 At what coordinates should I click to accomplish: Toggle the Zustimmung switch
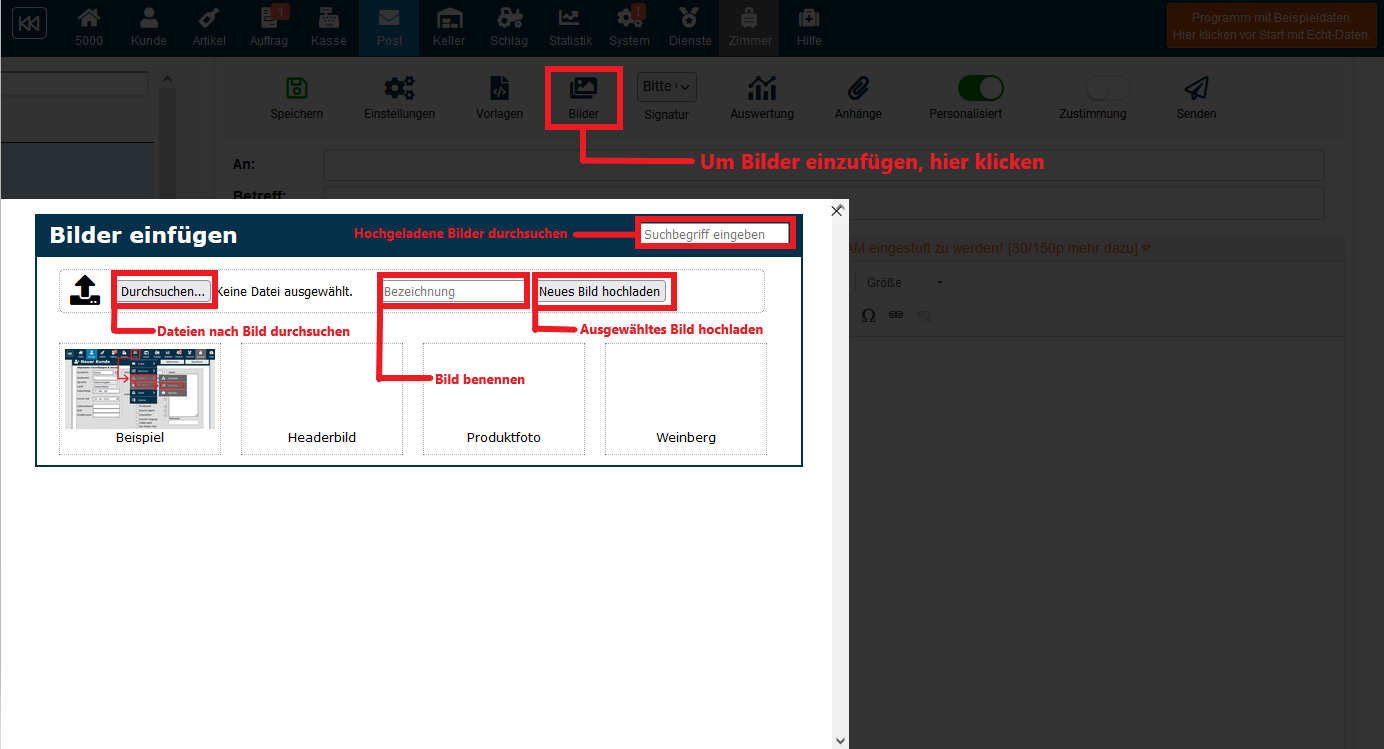pos(1107,88)
